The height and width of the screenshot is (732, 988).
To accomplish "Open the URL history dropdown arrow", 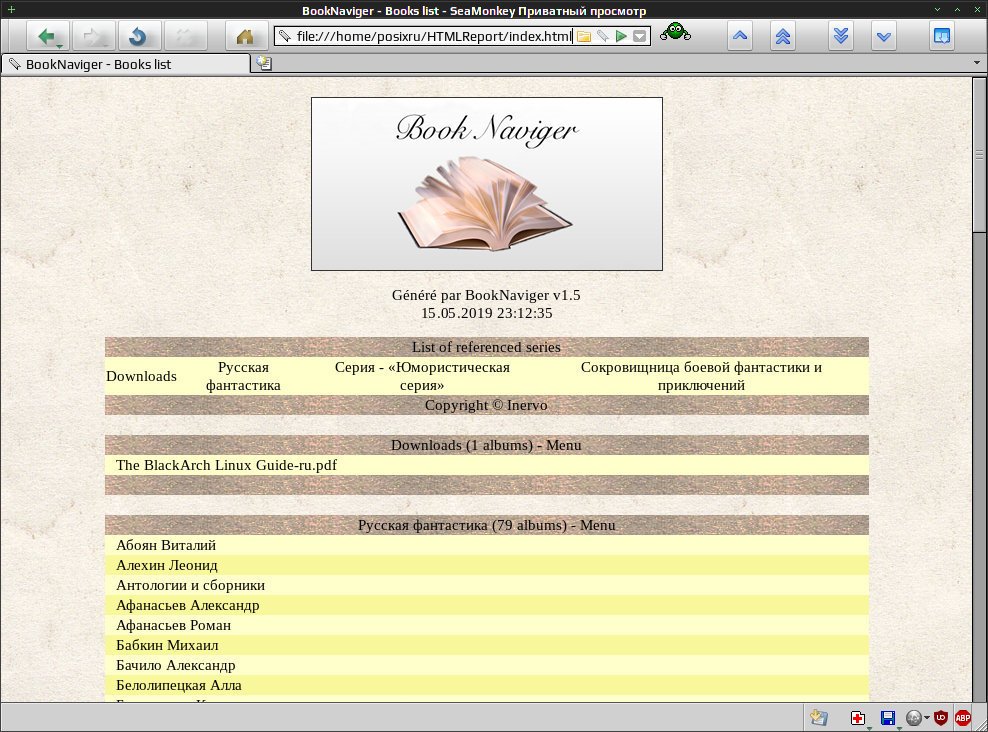I will point(640,36).
